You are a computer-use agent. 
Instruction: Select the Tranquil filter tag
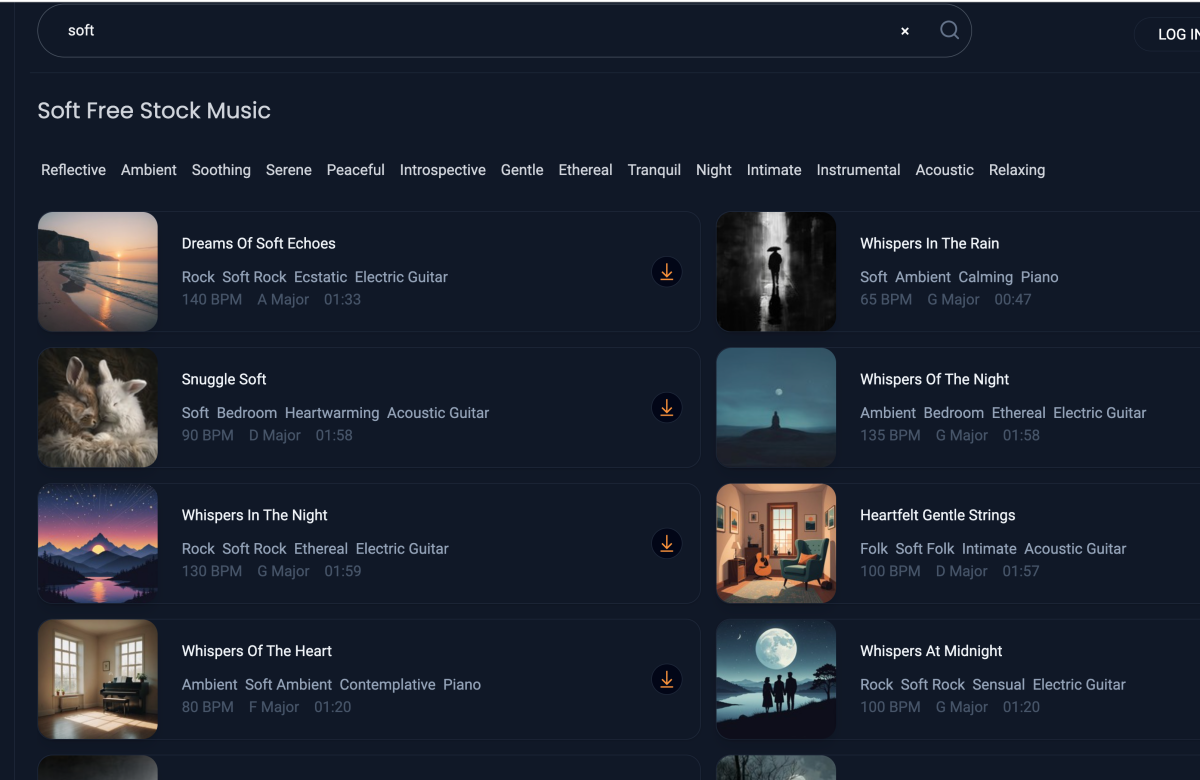coord(654,170)
